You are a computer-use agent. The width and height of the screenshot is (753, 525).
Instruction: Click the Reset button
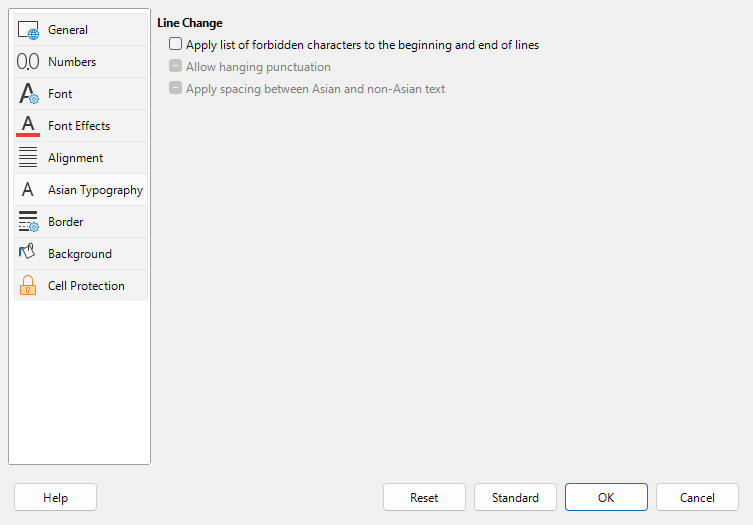(x=424, y=497)
